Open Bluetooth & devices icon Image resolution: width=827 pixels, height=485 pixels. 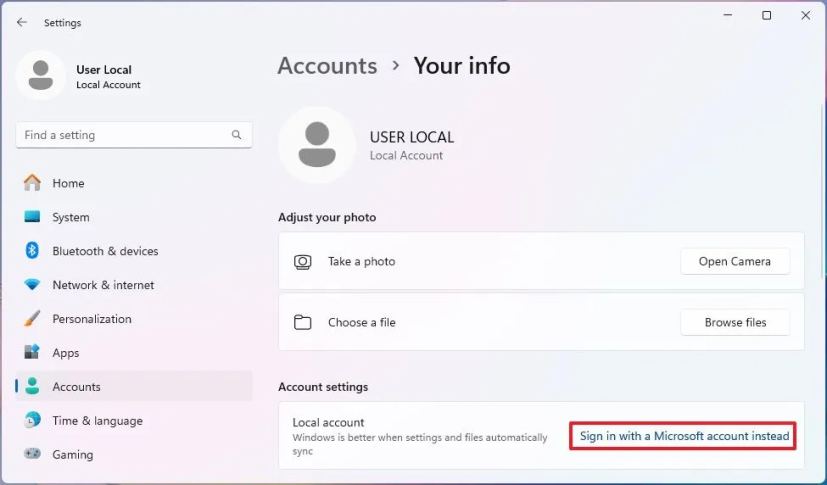click(x=32, y=251)
